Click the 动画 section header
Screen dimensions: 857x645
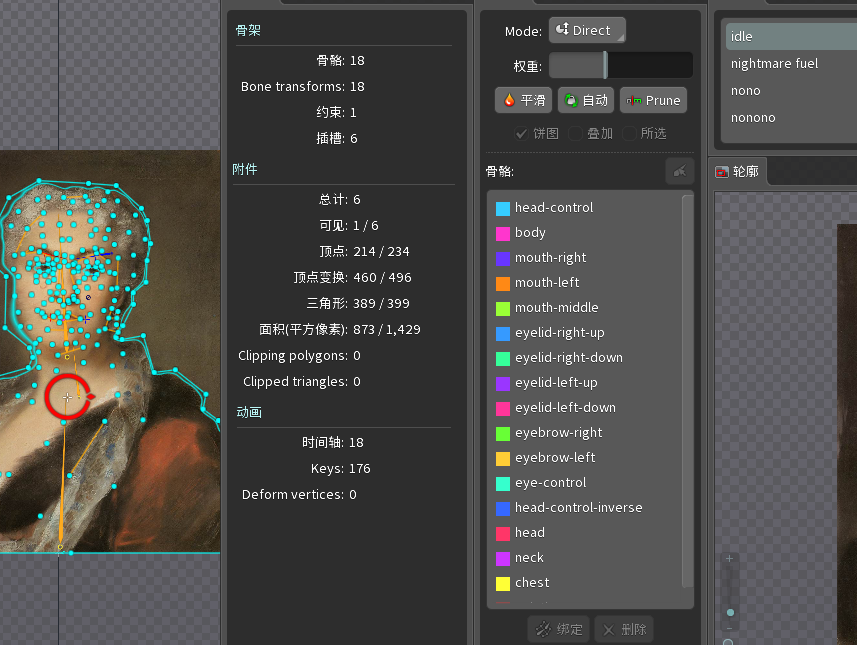tap(249, 412)
